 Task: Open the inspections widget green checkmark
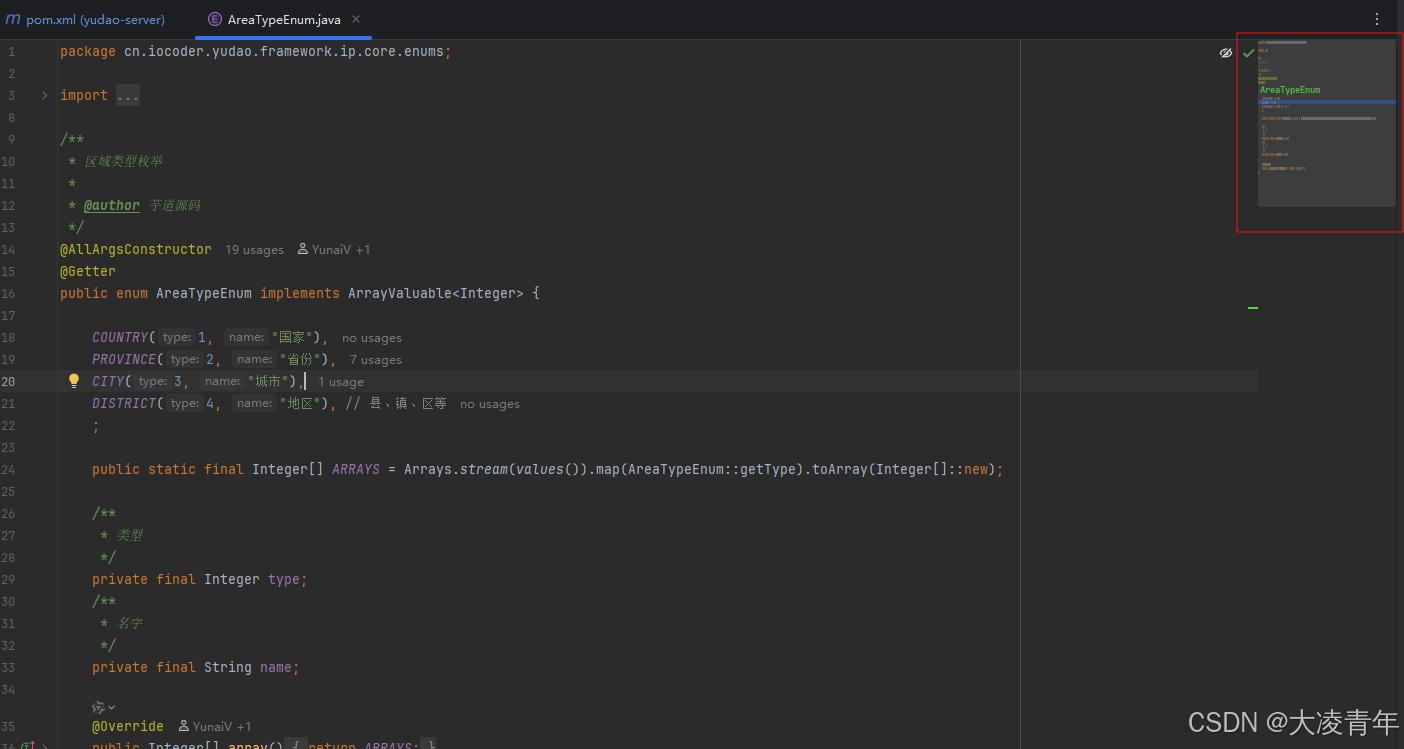click(1248, 52)
